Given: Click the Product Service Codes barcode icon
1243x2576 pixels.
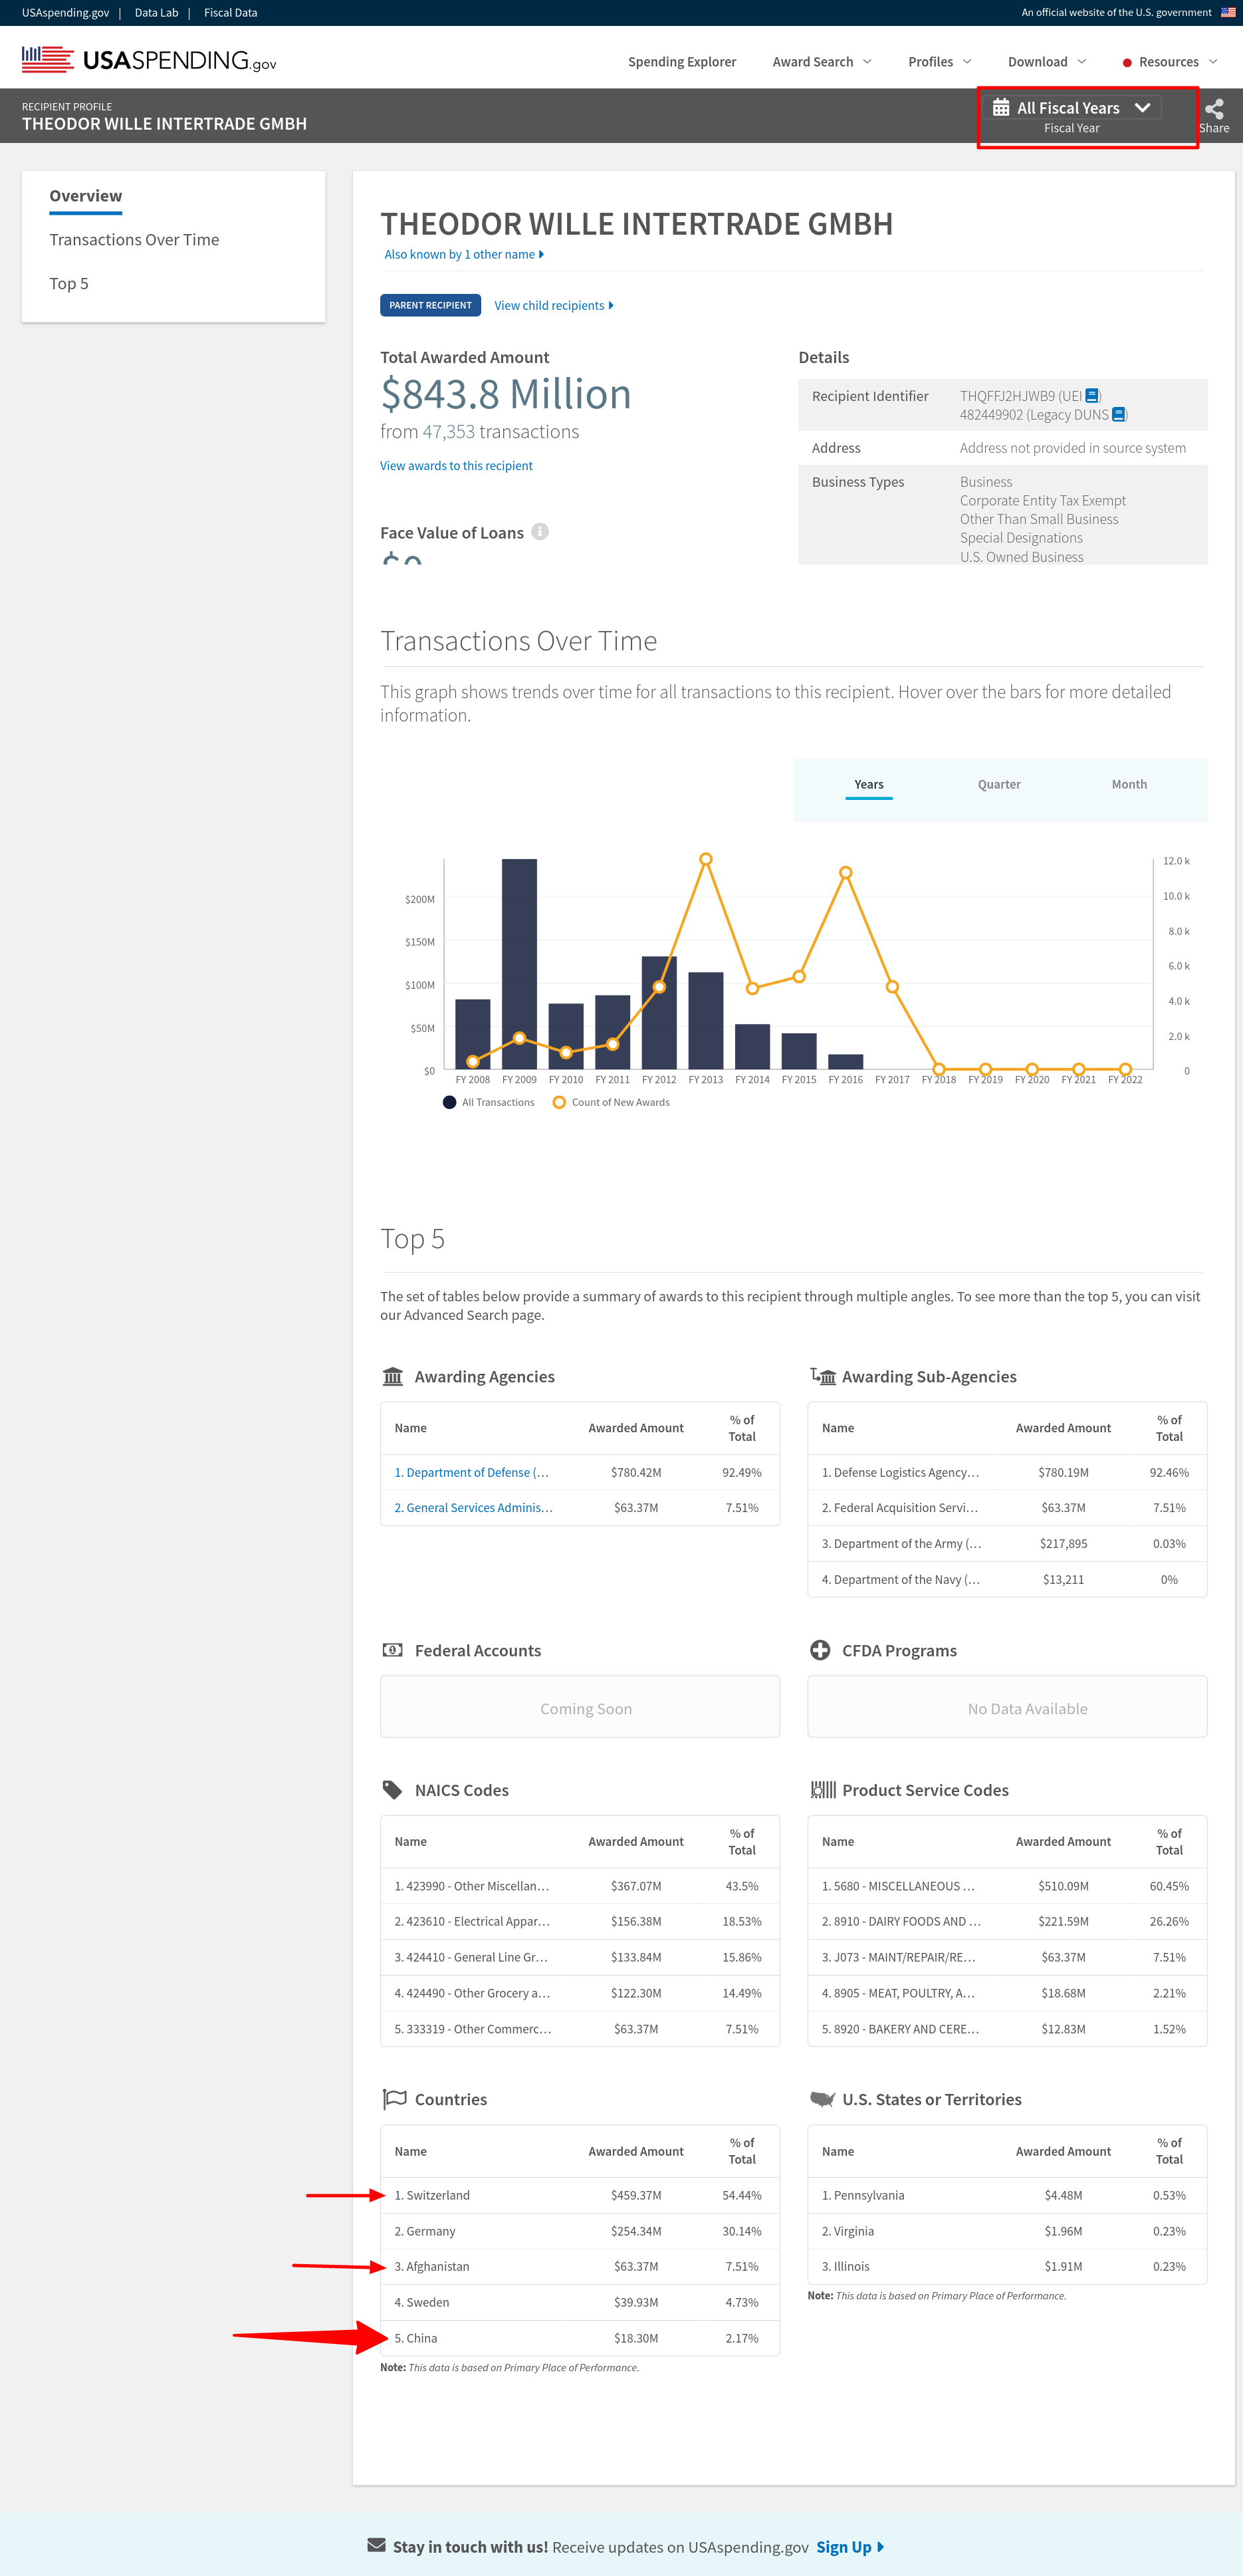Looking at the screenshot, I should [823, 1790].
